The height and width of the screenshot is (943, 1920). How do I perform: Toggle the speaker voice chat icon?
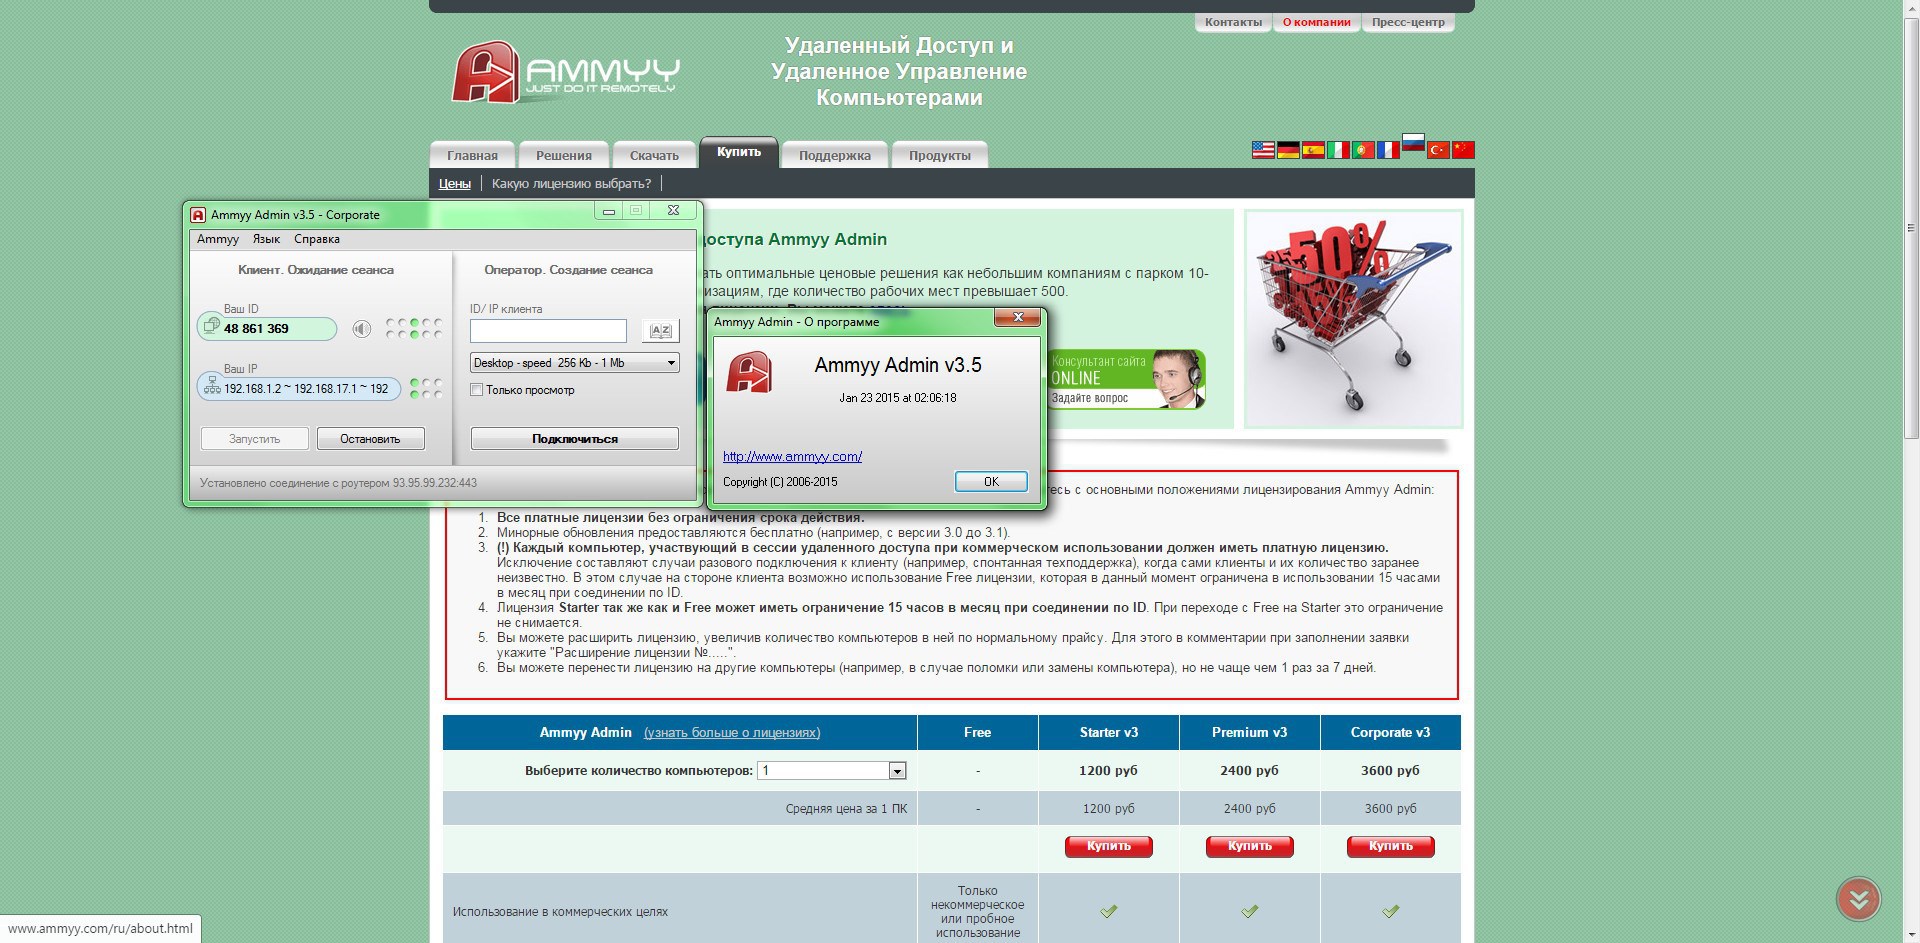[x=362, y=329]
